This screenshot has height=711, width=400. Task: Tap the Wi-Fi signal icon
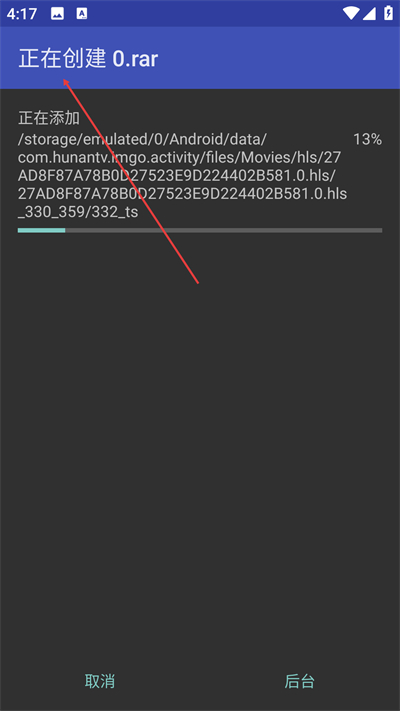click(x=351, y=13)
